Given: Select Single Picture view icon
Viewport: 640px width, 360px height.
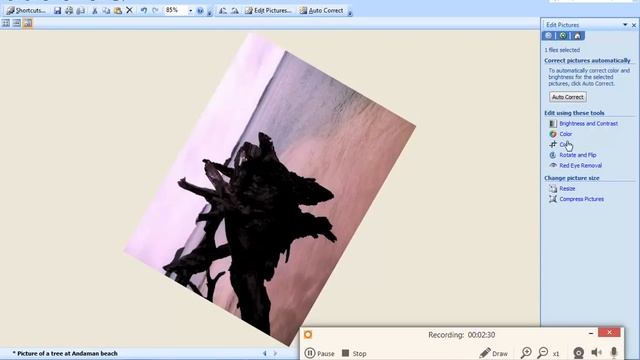Looking at the screenshot, I should click(x=27, y=23).
